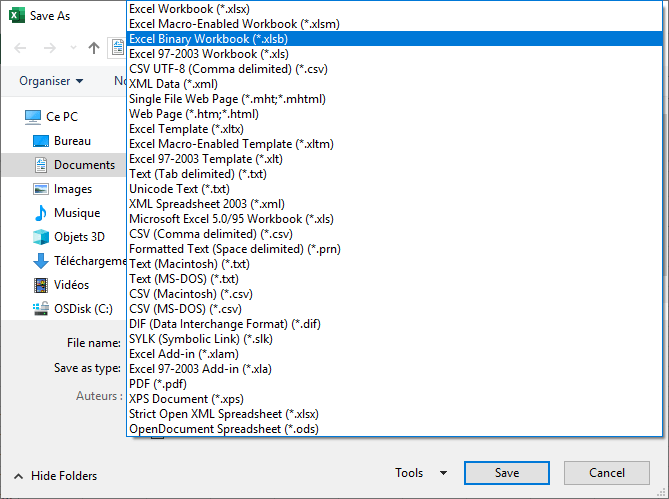
Task: Click the Save button
Action: pos(507,473)
